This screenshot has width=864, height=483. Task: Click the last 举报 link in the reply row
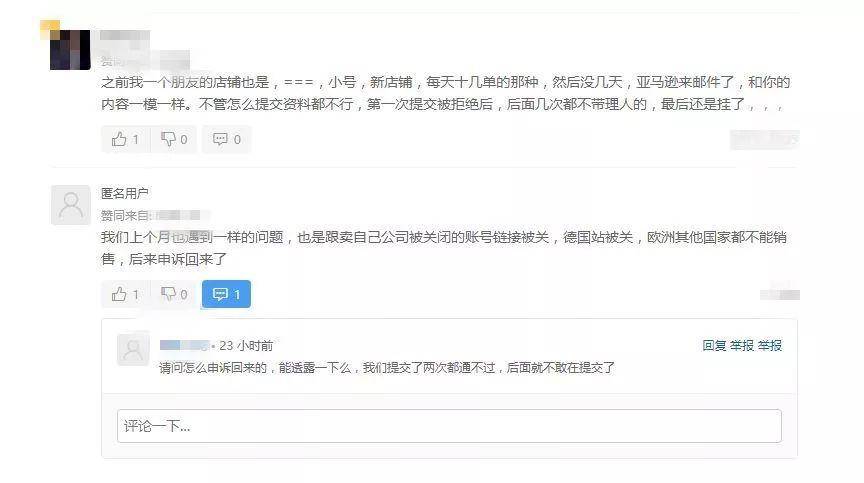point(769,346)
